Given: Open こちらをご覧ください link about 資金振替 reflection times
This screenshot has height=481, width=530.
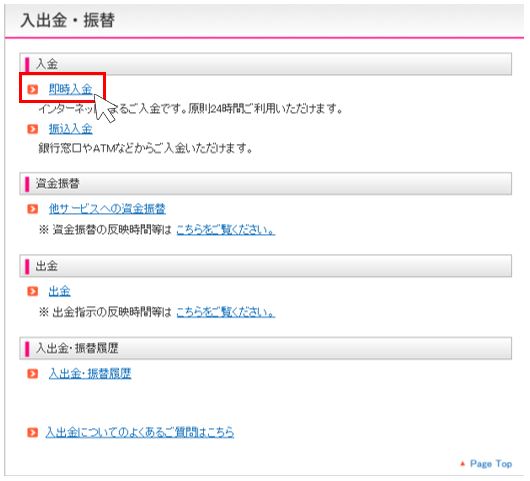Looking at the screenshot, I should coord(226,230).
